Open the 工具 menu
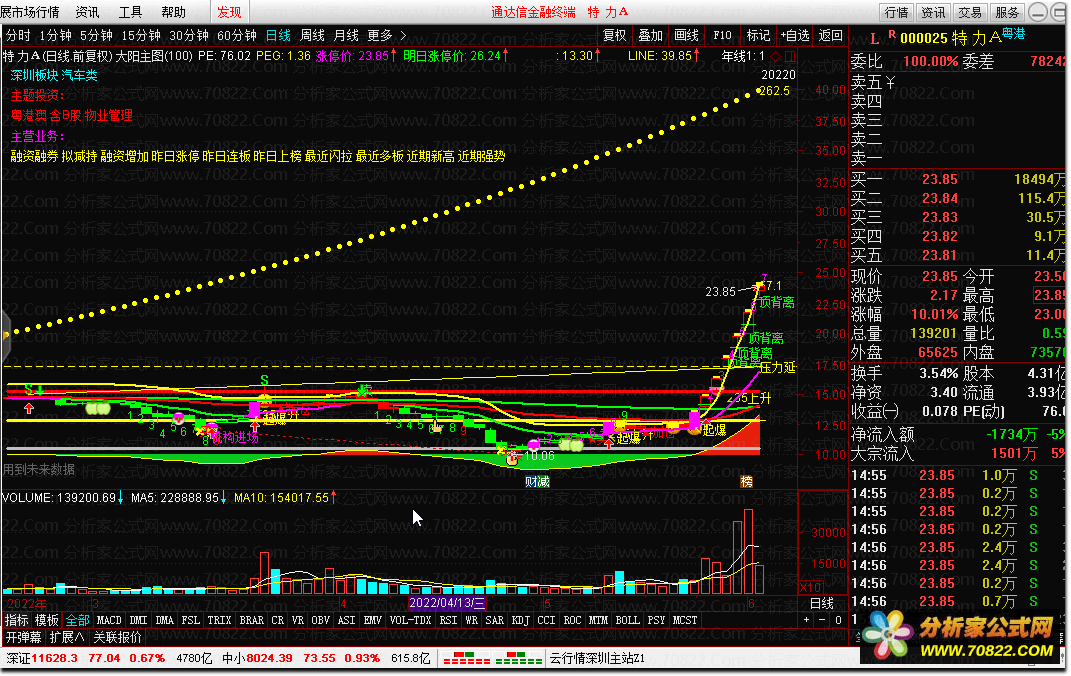 130,12
